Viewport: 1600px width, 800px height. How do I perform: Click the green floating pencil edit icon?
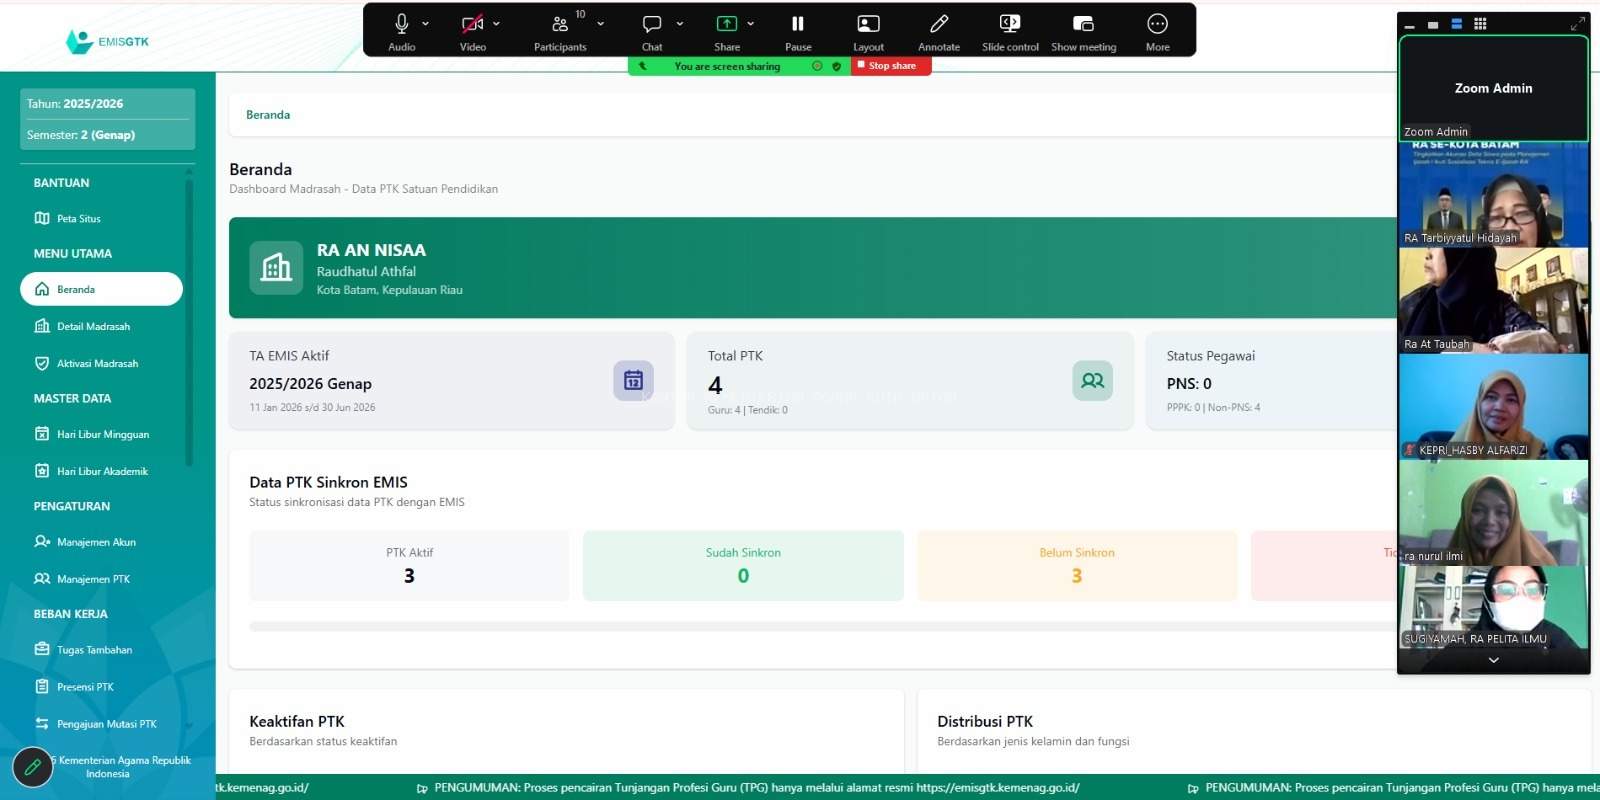click(x=32, y=767)
